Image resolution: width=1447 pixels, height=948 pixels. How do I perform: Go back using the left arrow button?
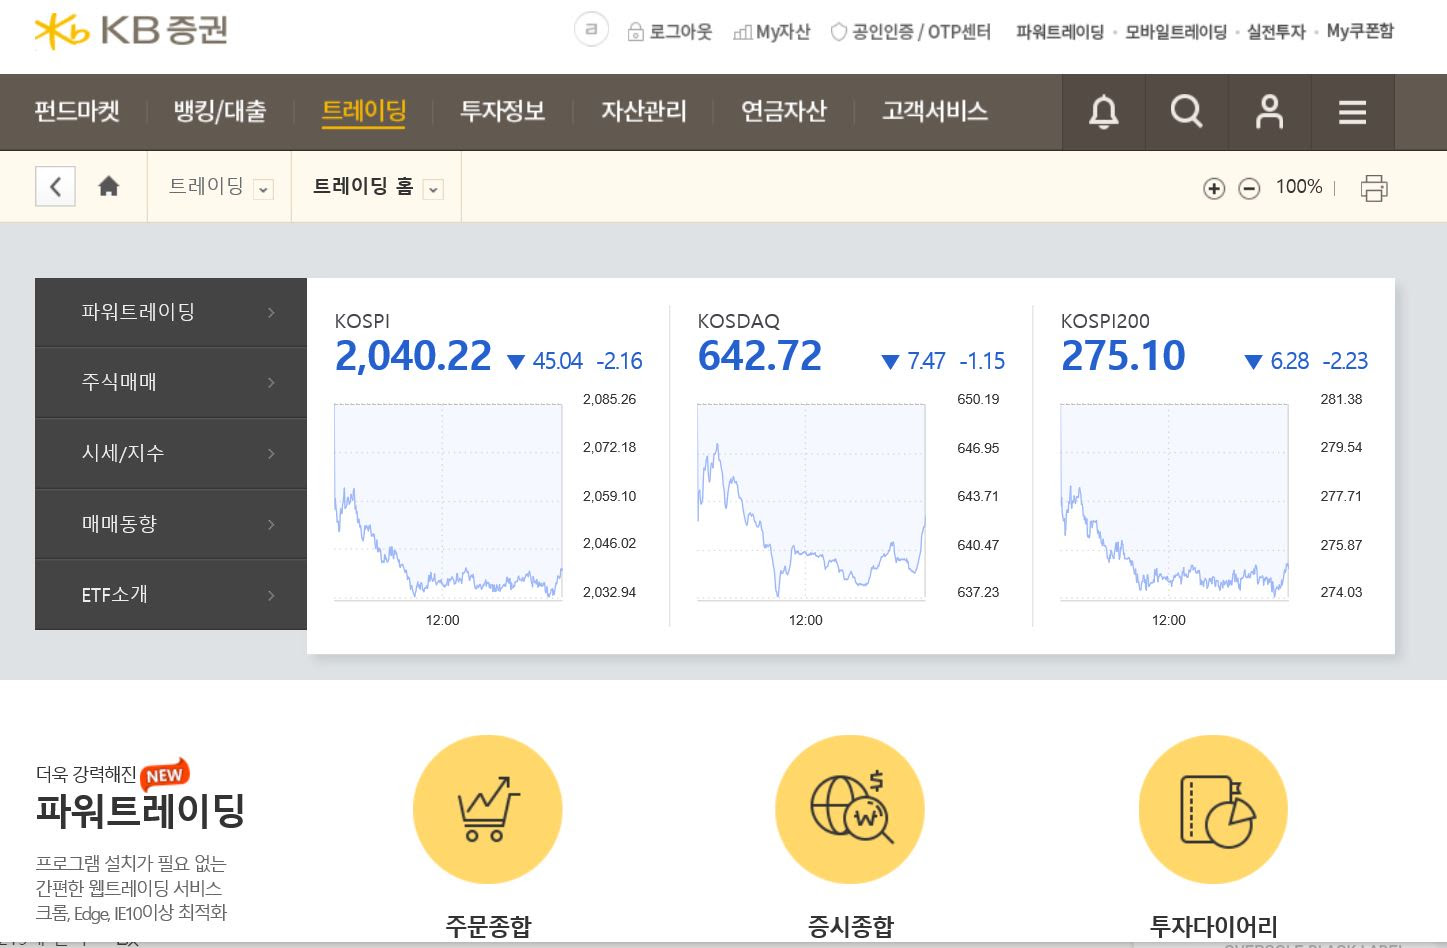coord(55,186)
